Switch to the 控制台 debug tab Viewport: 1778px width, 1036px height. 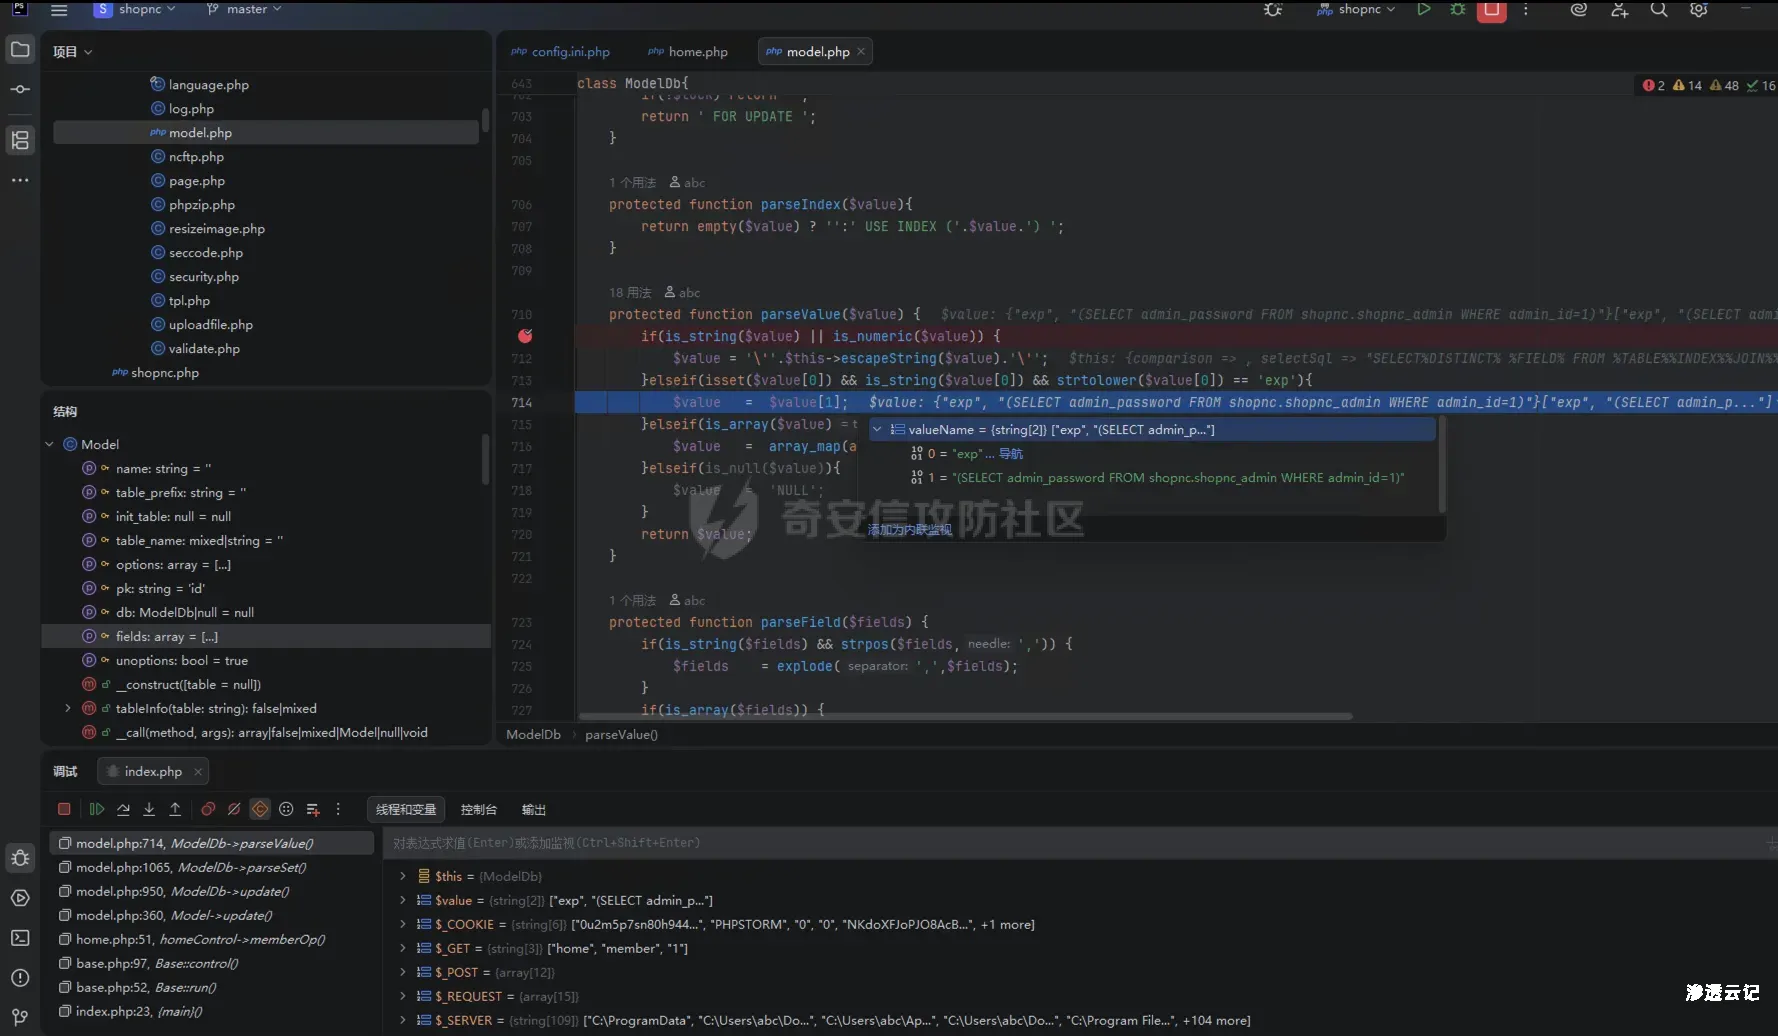pyautogui.click(x=478, y=809)
